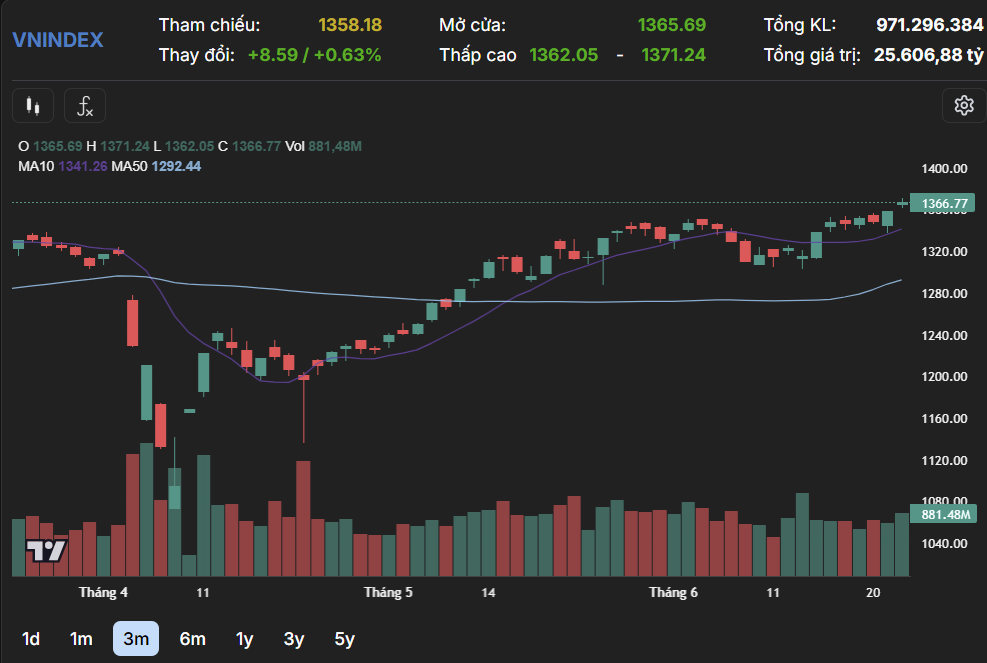The image size is (987, 663).
Task: Click the 1160.00 price axis label
Action: coord(944,418)
